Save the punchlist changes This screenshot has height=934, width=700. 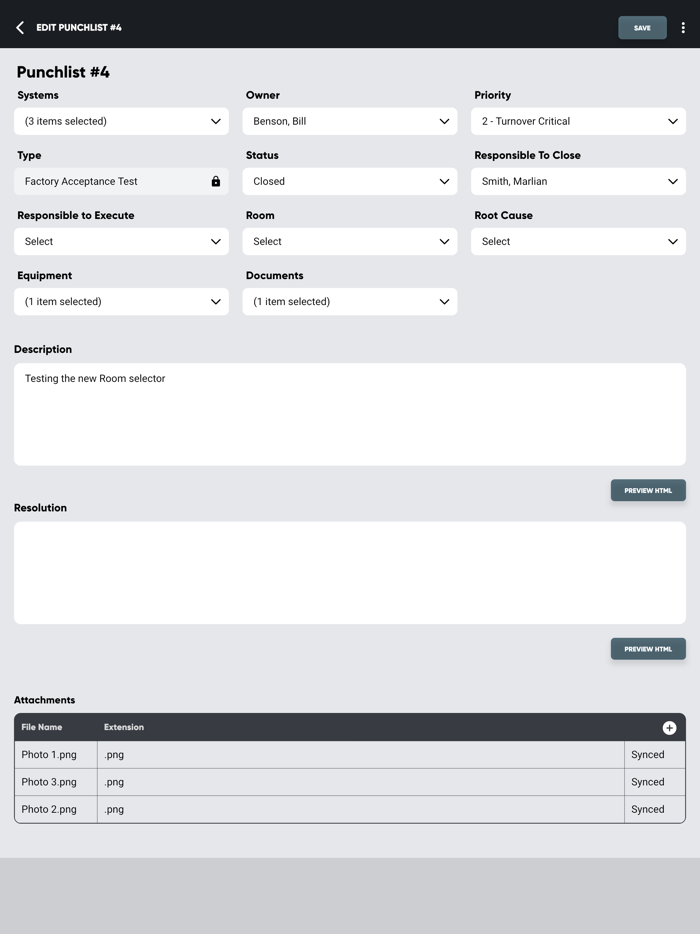click(x=642, y=28)
